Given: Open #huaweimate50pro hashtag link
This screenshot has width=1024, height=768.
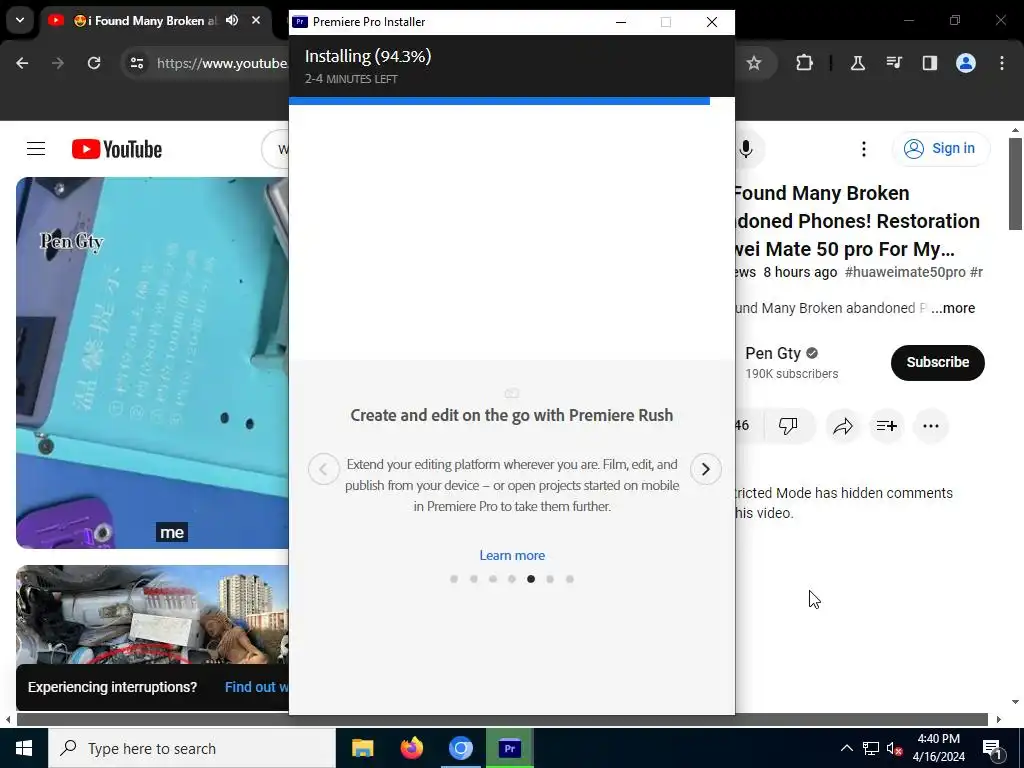Looking at the screenshot, I should point(904,272).
